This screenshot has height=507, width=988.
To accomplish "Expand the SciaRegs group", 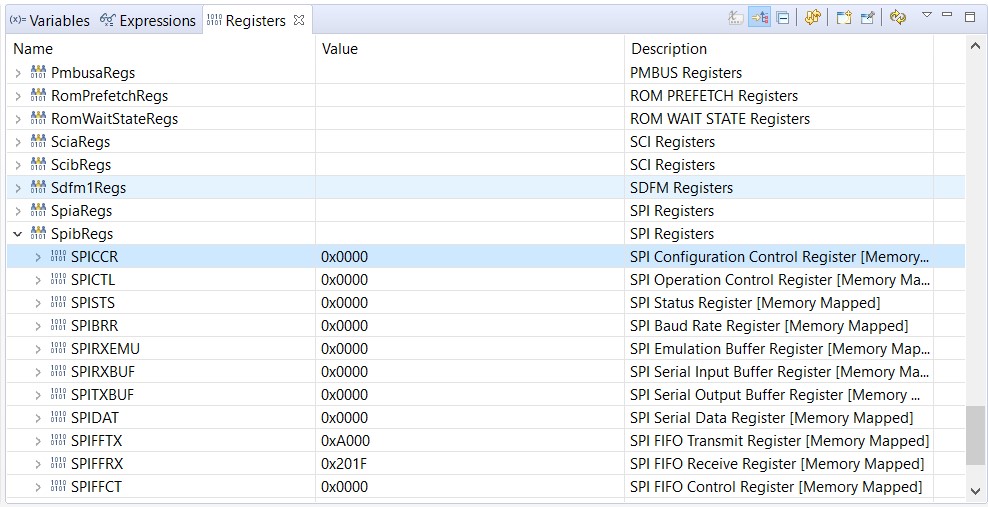I will [x=18, y=142].
